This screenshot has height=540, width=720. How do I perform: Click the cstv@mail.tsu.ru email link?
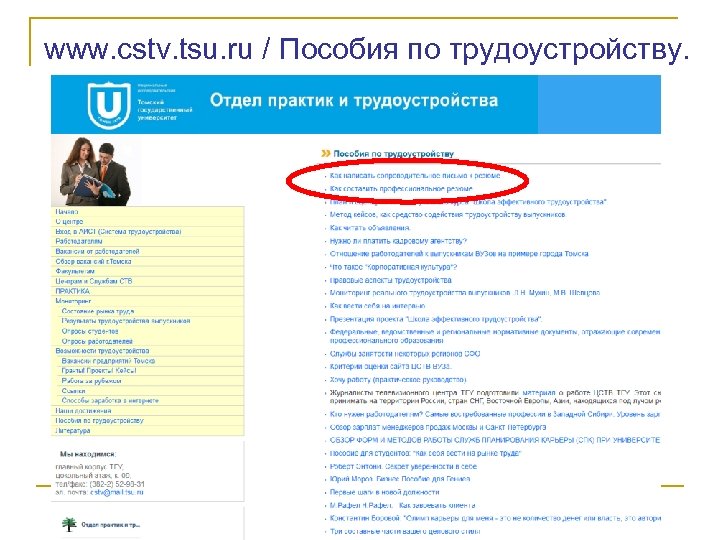coord(117,492)
